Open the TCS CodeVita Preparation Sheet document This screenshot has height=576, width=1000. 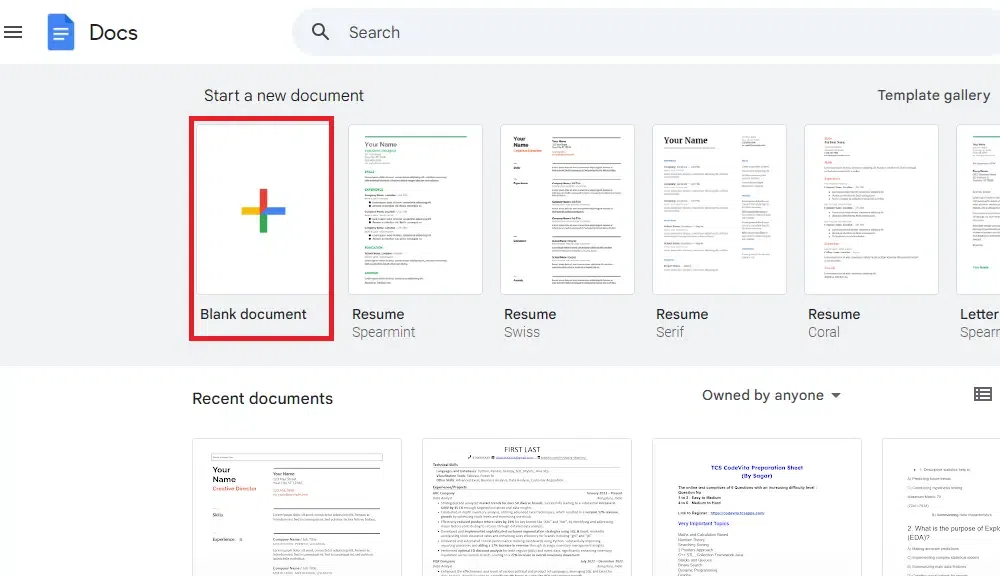[x=757, y=507]
